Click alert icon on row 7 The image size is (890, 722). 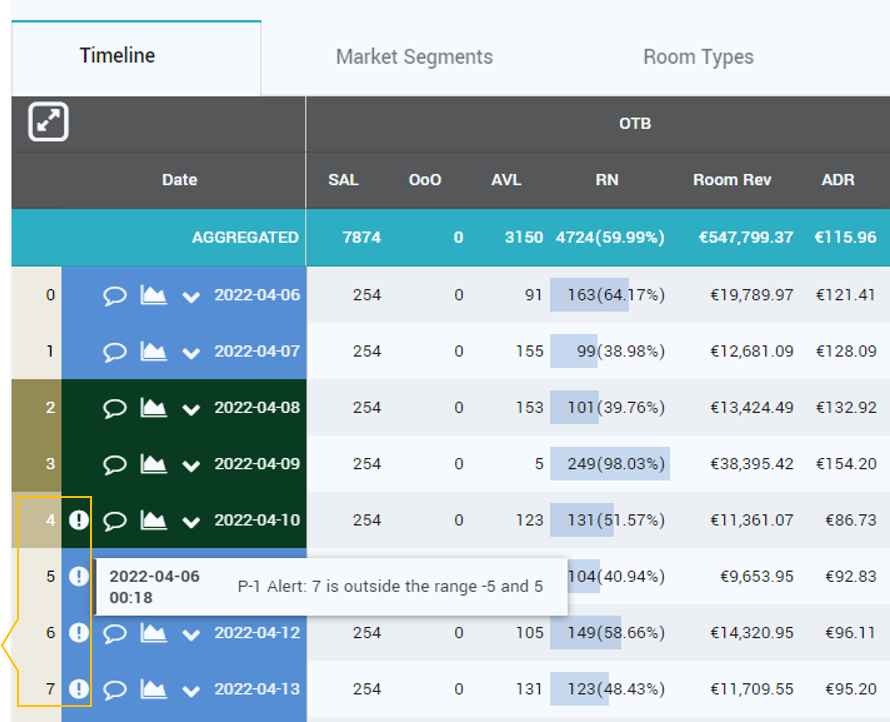point(79,689)
